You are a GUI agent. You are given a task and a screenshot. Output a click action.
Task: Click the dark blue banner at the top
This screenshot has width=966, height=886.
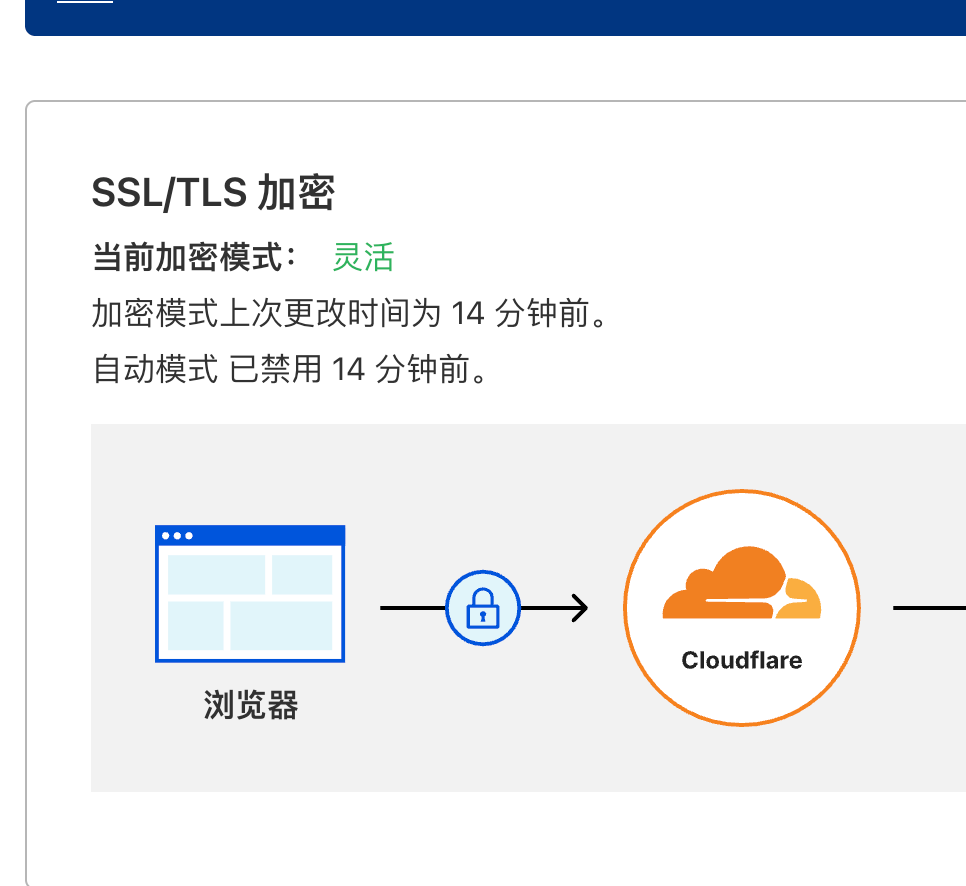495,17
